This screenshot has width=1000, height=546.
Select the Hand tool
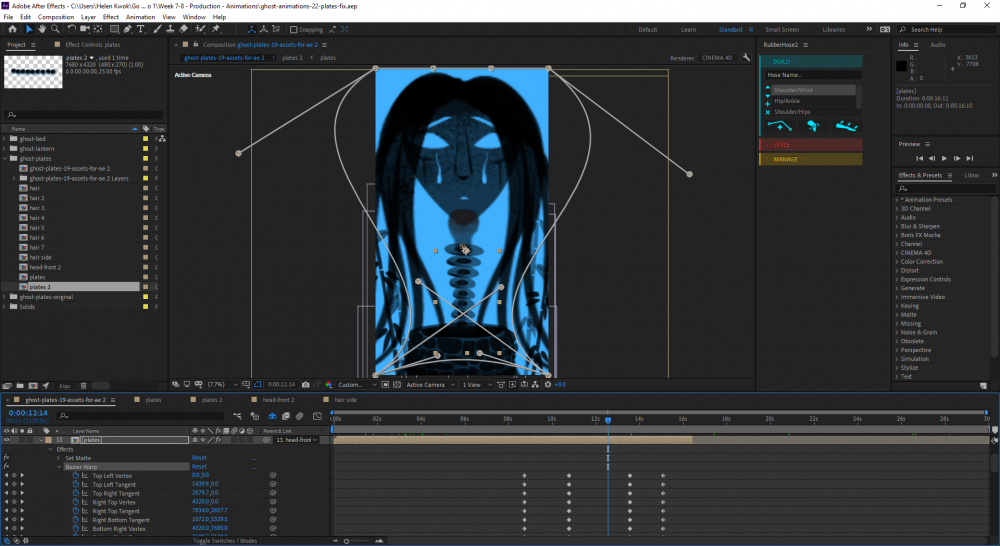(x=41, y=29)
